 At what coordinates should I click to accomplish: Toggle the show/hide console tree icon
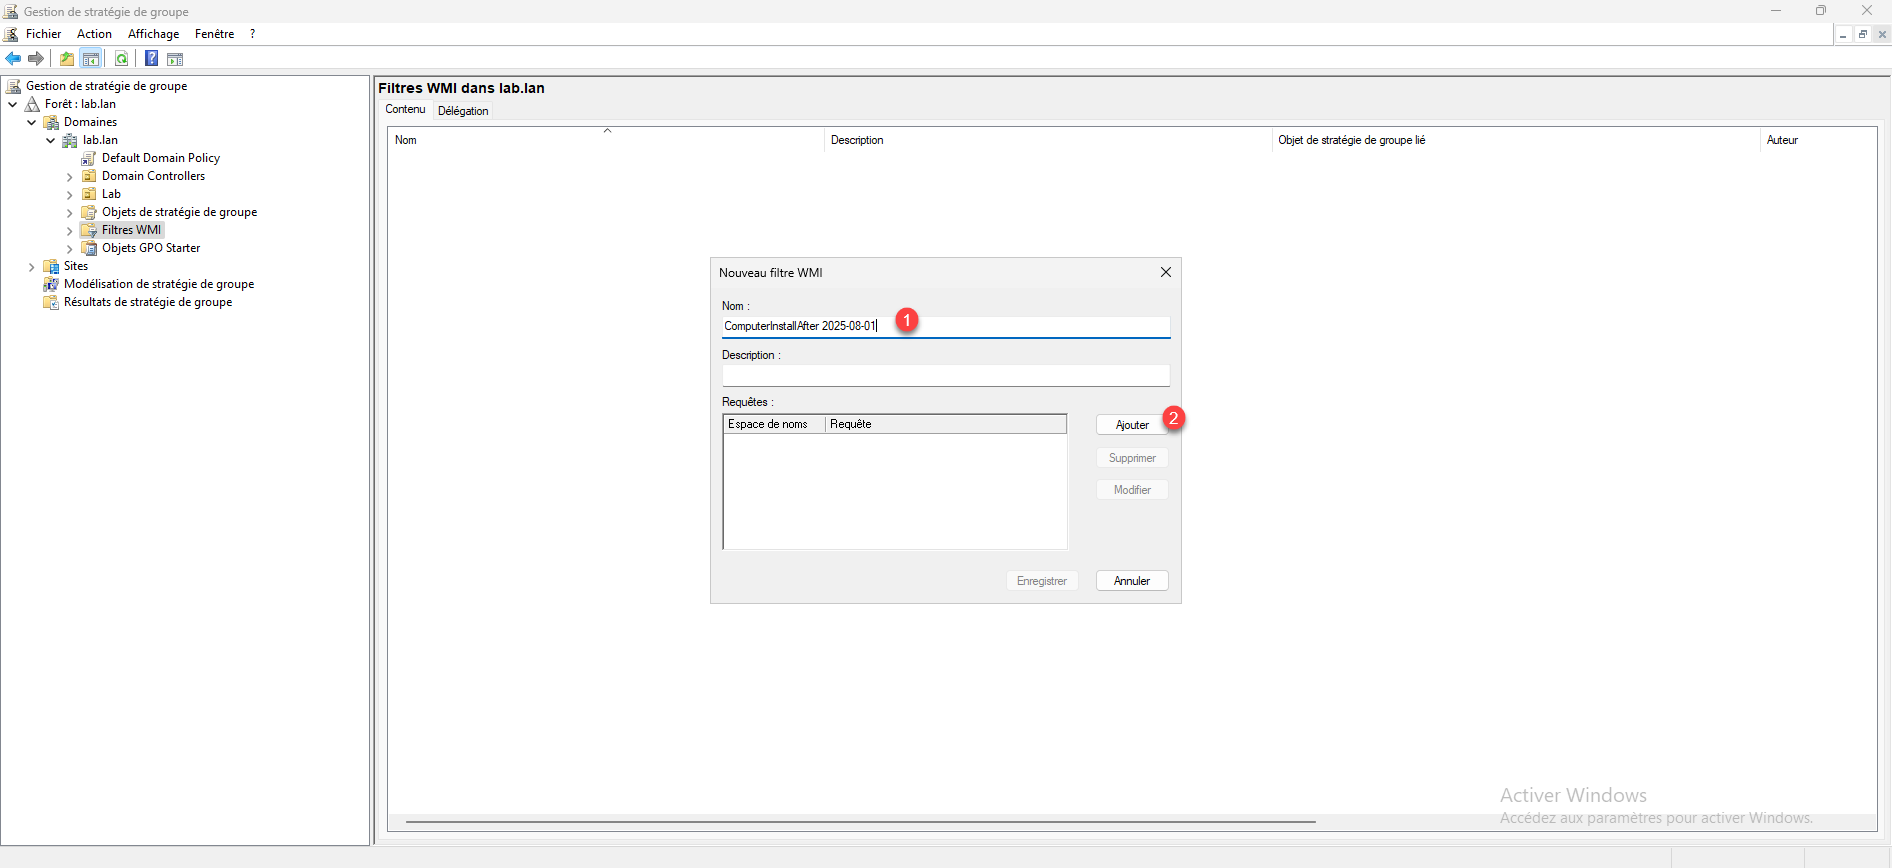click(91, 59)
